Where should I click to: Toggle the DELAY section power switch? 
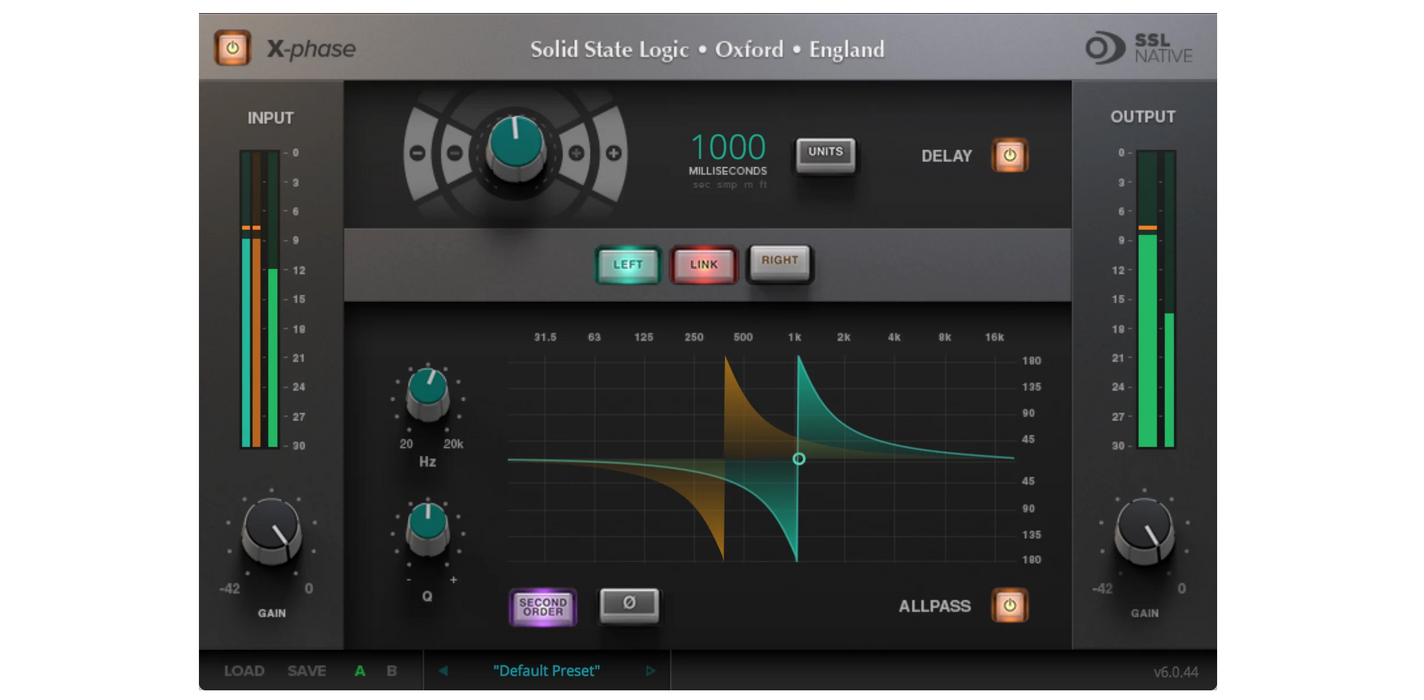tap(1009, 156)
